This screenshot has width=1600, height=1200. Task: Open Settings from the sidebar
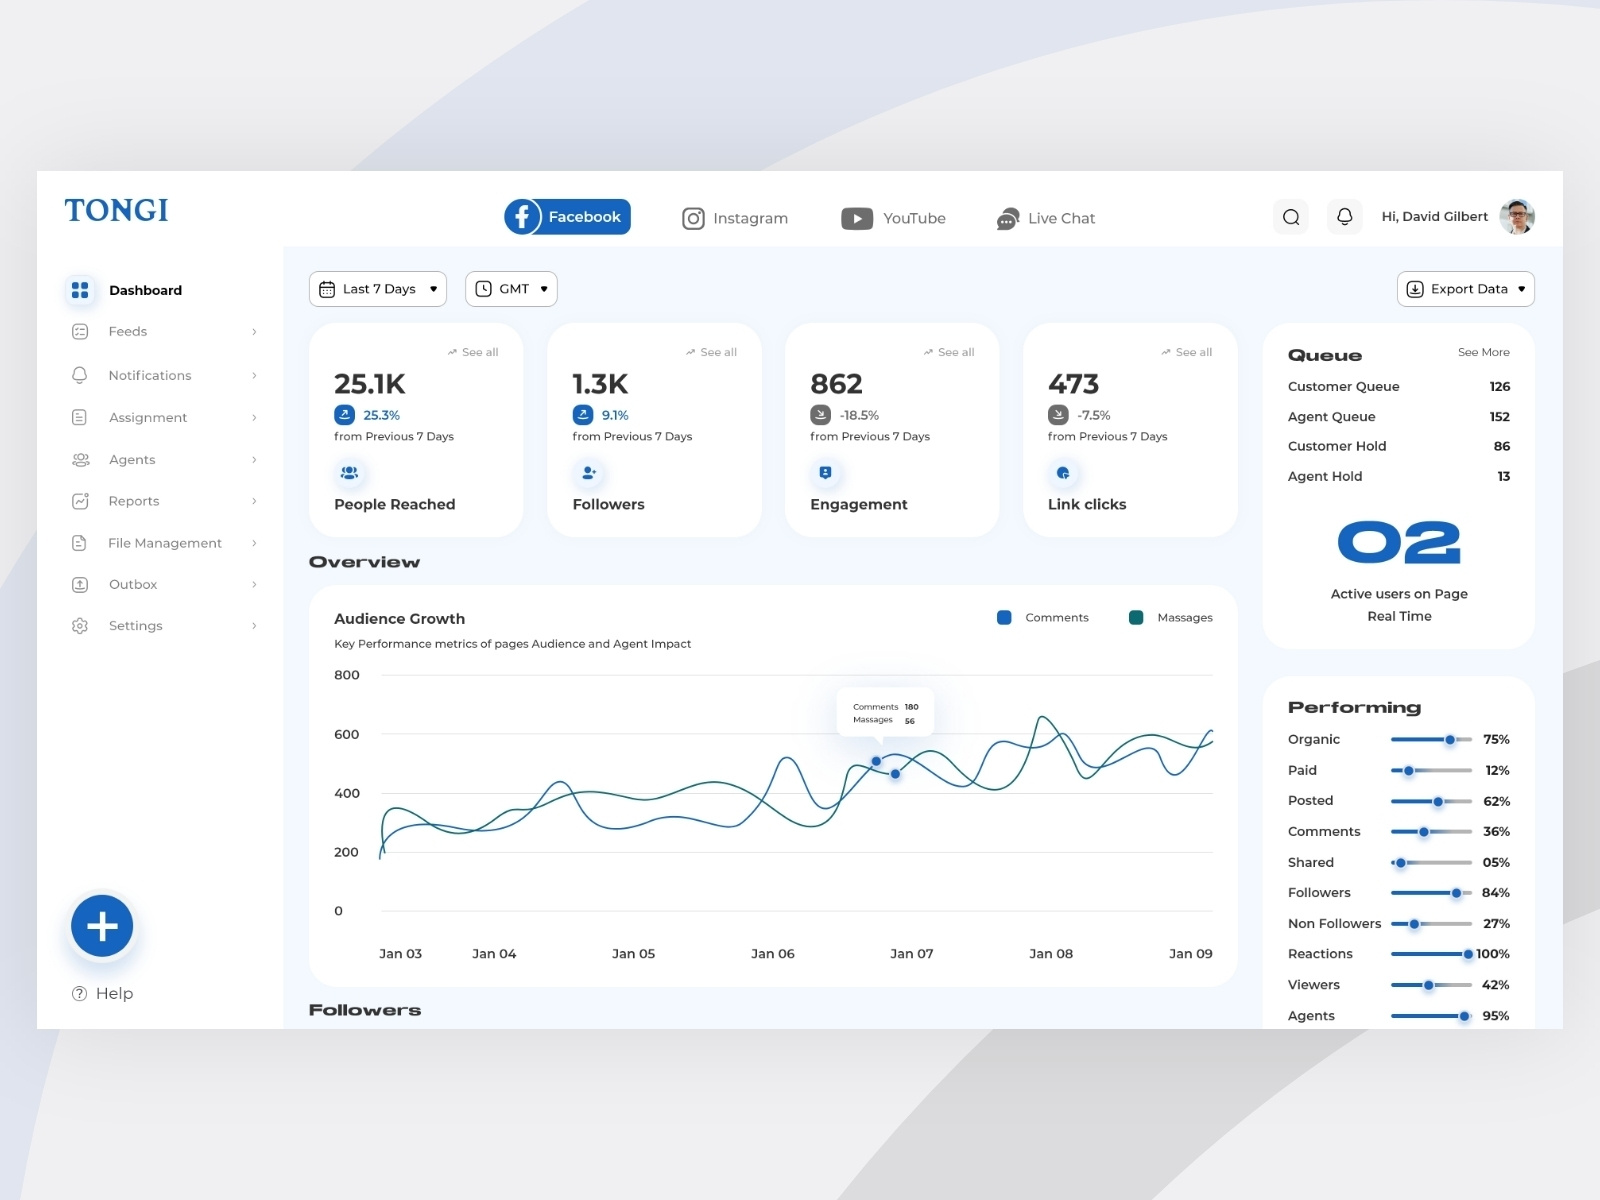[136, 625]
